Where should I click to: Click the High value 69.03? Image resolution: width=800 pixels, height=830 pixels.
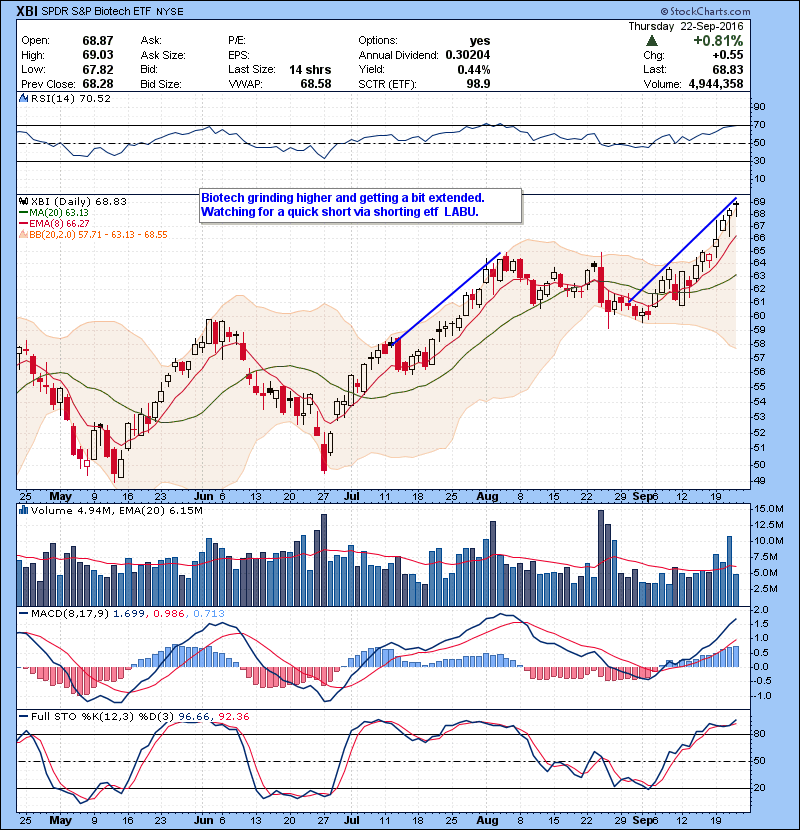[x=98, y=55]
